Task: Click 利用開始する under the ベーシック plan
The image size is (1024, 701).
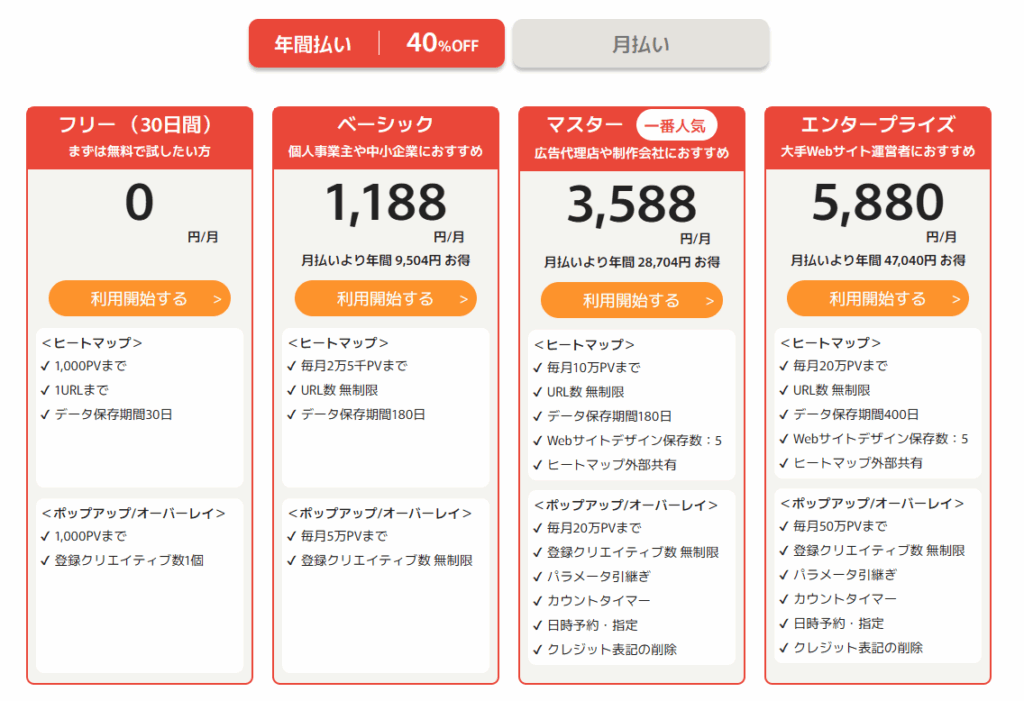Action: (385, 299)
